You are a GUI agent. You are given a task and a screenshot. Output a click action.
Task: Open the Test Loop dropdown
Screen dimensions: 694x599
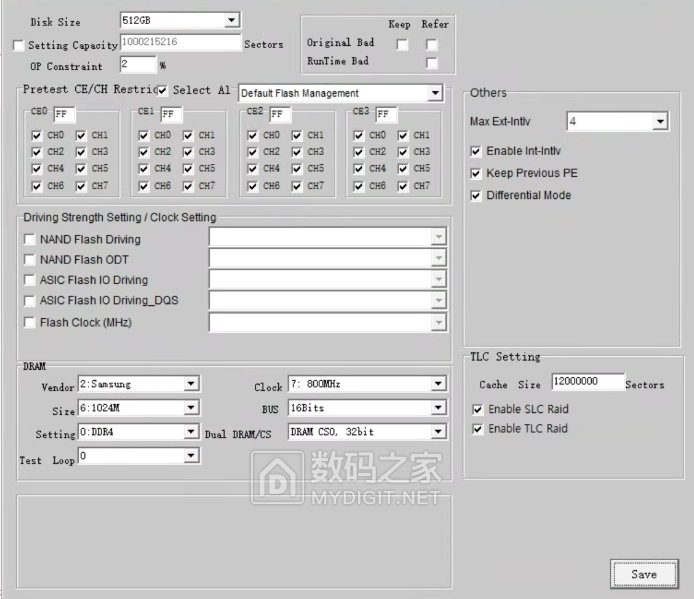[x=139, y=456]
